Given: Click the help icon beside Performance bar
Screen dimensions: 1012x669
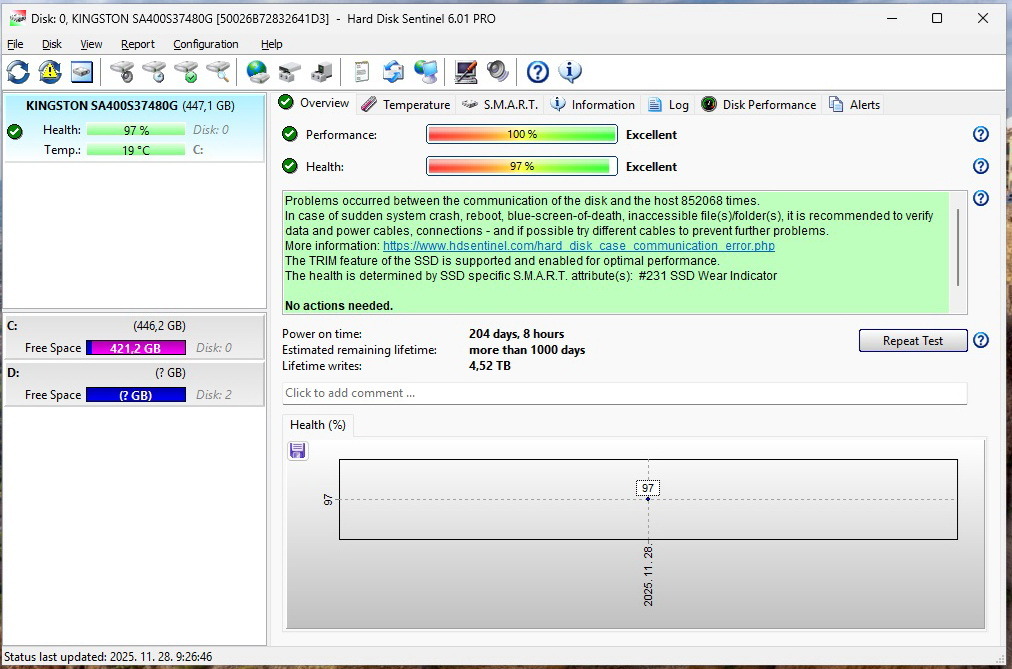Looking at the screenshot, I should coord(980,134).
